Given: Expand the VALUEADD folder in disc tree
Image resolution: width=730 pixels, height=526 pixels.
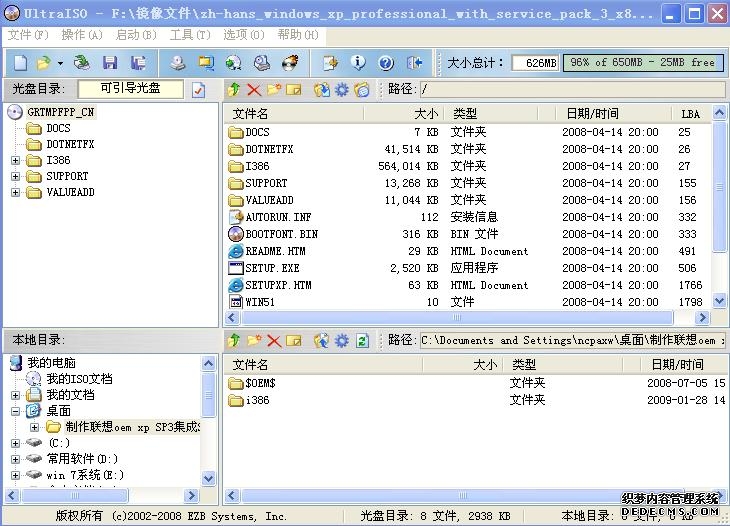Looking at the screenshot, I should (x=15, y=192).
